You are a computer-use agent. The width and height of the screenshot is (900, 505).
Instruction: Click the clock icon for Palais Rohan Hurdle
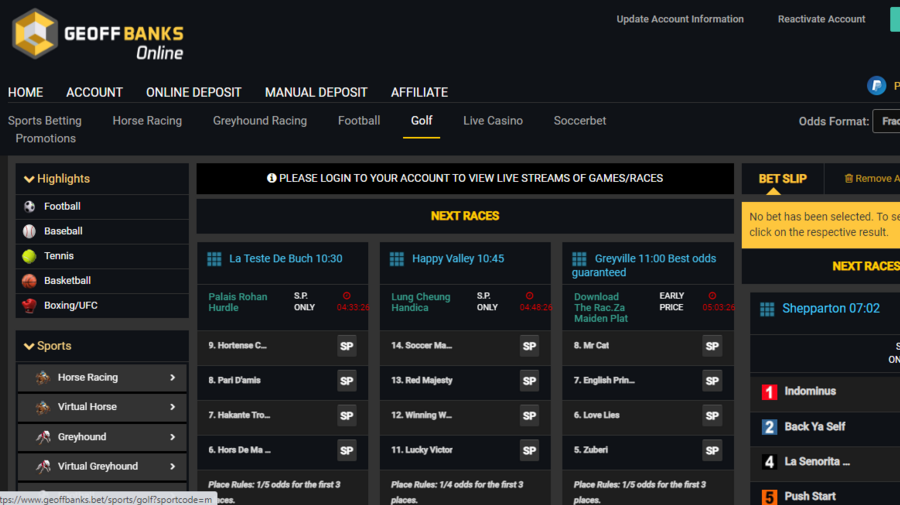tap(347, 296)
